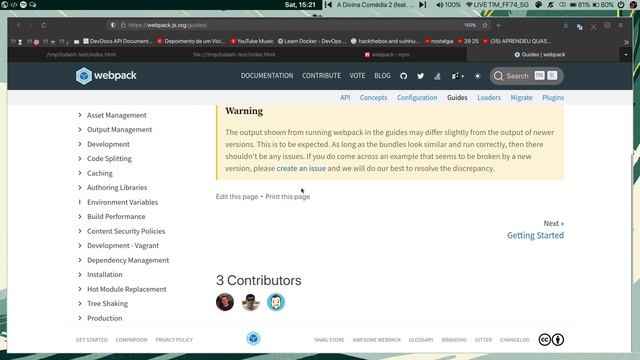
Task: Open the SWAG STORE footer link
Action: 329,340
